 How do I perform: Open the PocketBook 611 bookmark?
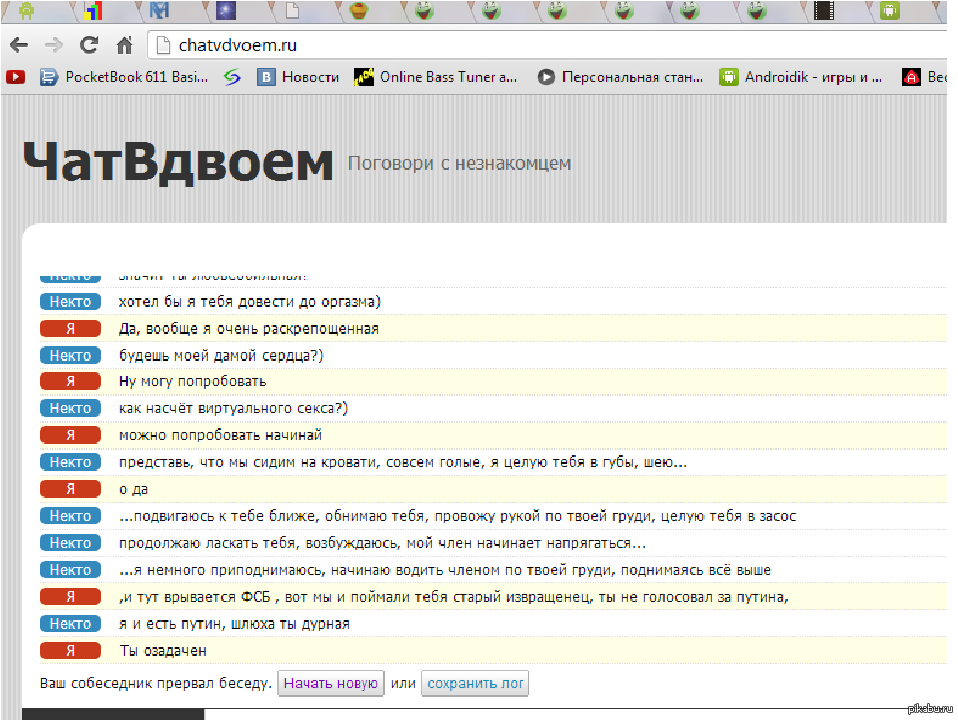[124, 77]
